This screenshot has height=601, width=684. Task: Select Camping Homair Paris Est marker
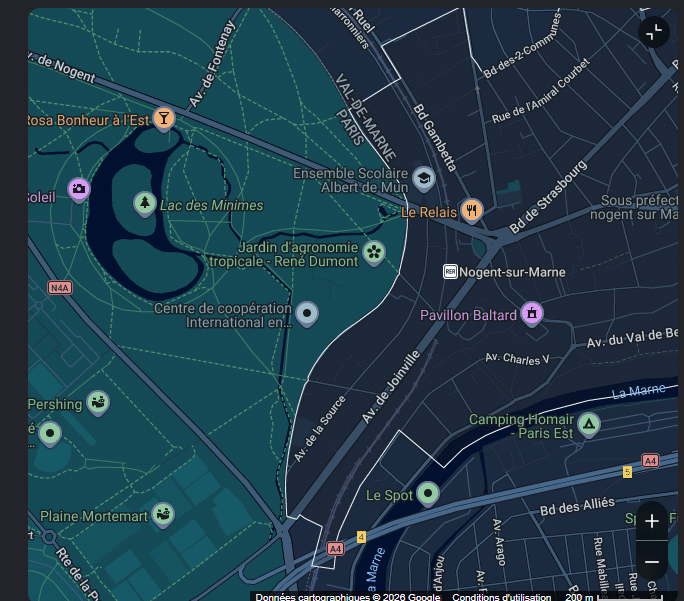[589, 425]
